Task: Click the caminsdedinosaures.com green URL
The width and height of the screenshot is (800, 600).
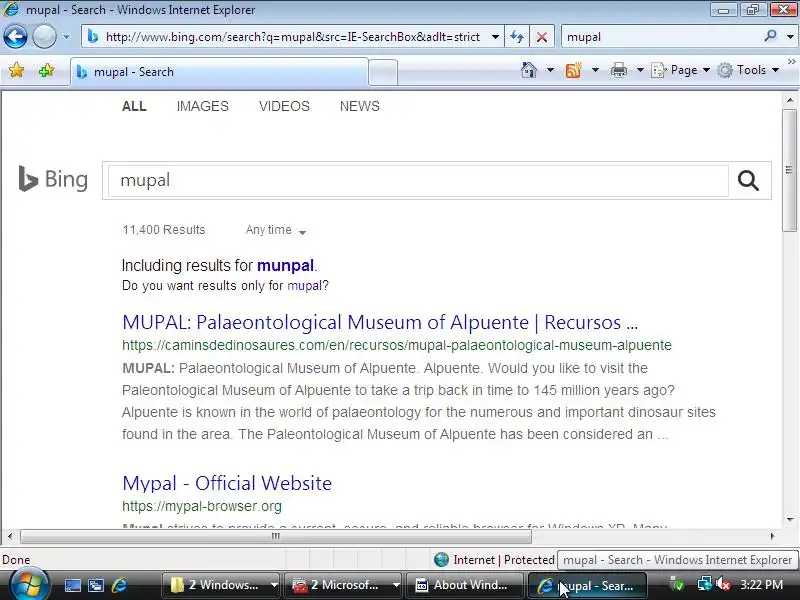Action: click(x=396, y=345)
